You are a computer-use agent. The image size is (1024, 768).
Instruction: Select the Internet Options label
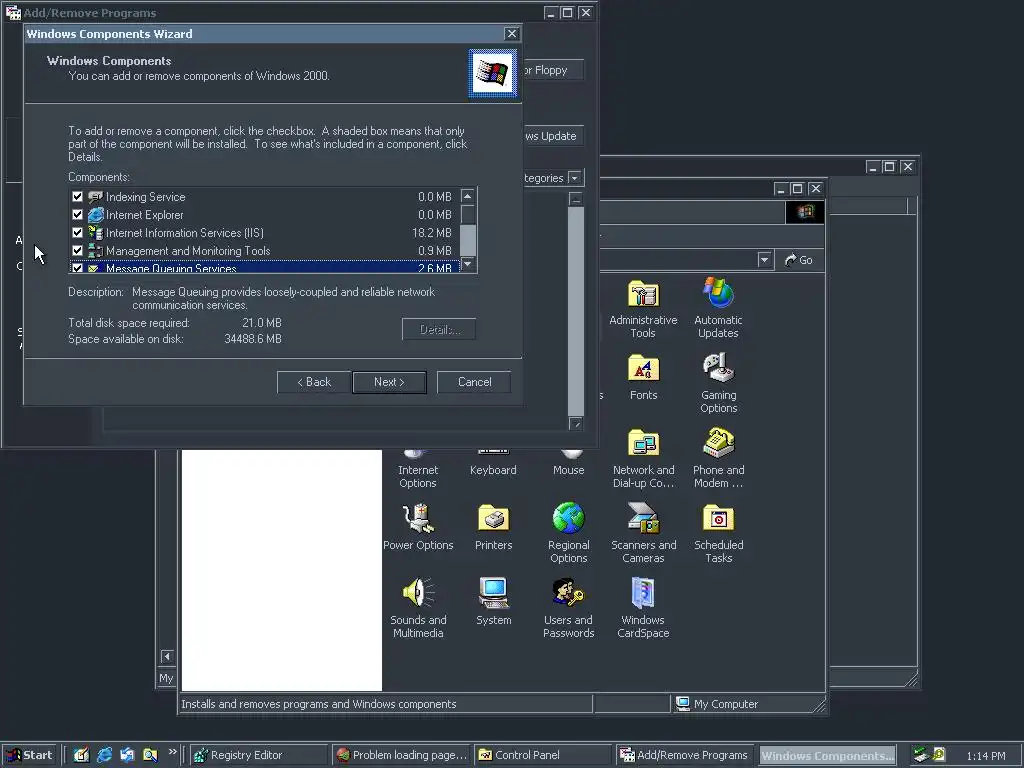click(x=418, y=477)
